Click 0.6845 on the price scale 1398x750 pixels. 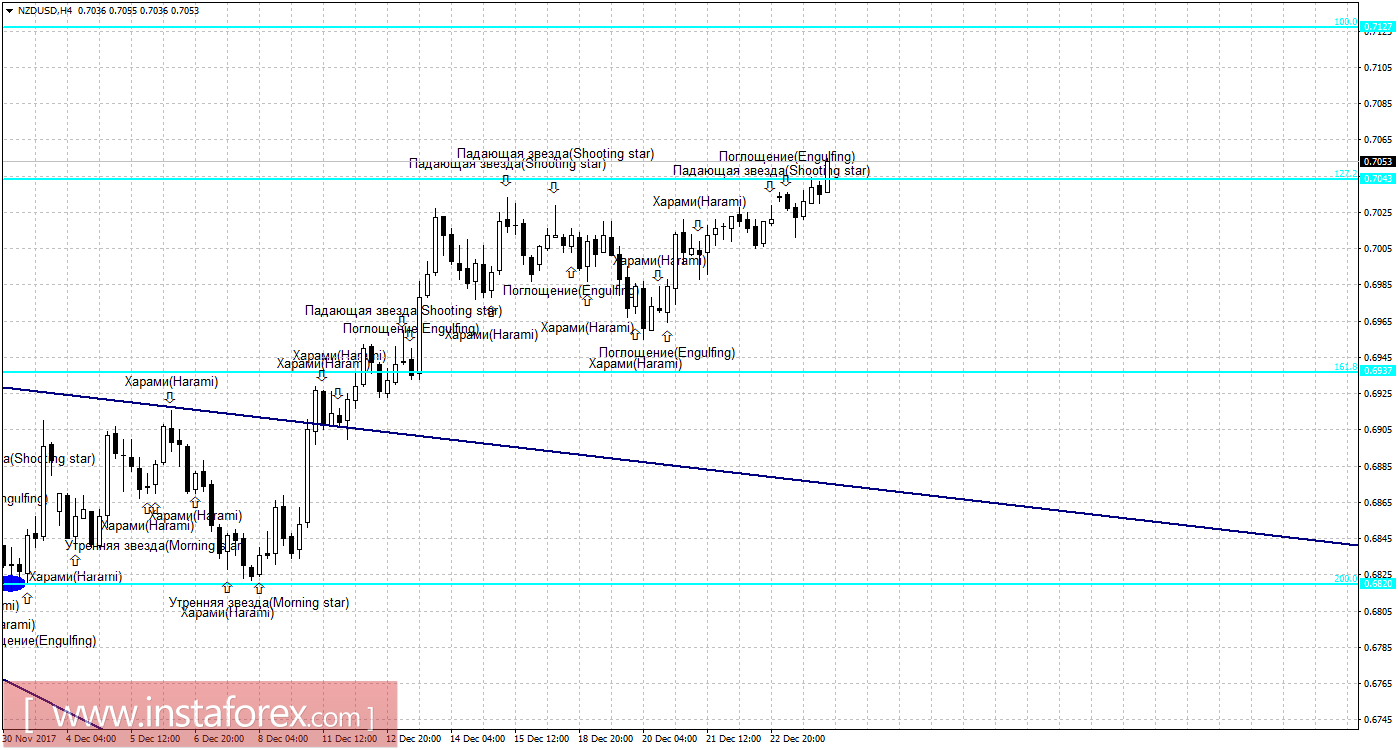tap(1378, 539)
